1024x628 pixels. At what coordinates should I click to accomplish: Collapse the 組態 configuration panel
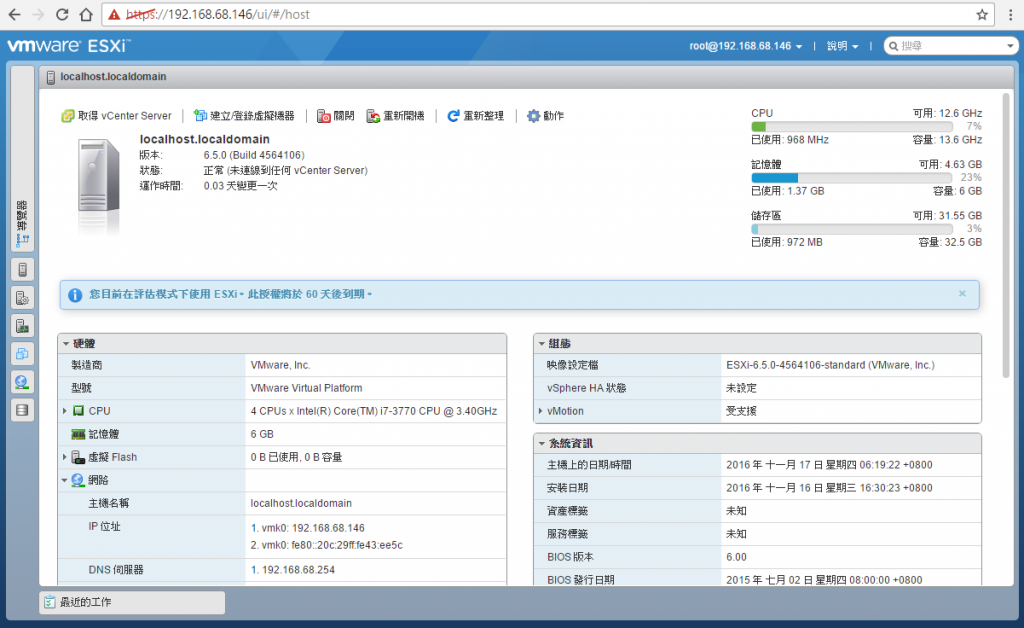541,343
